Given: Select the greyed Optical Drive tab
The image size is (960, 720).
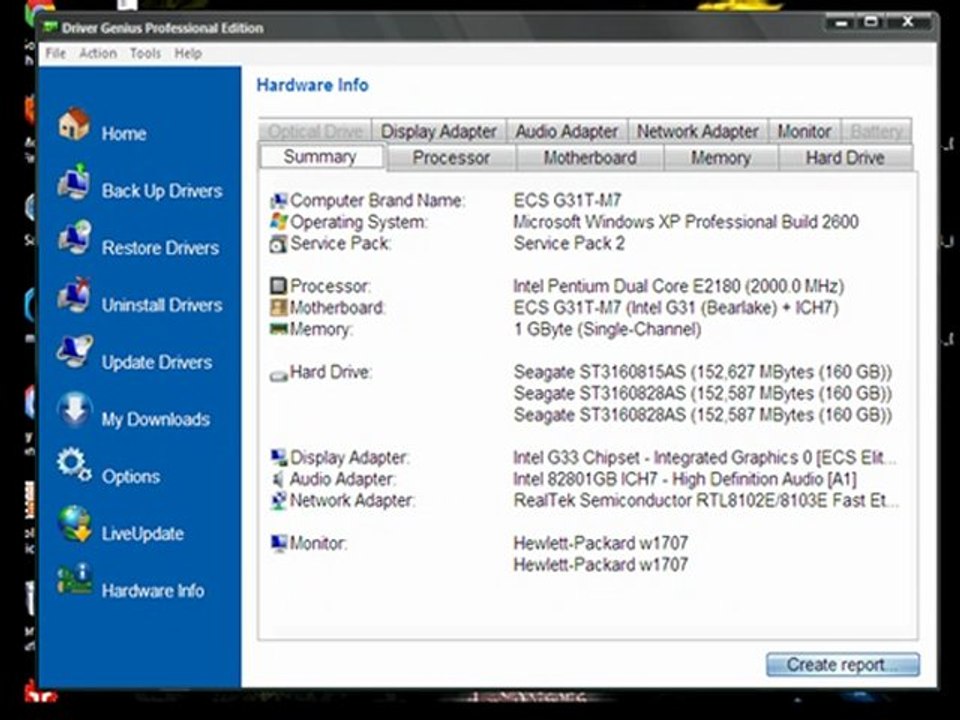Looking at the screenshot, I should [x=315, y=131].
